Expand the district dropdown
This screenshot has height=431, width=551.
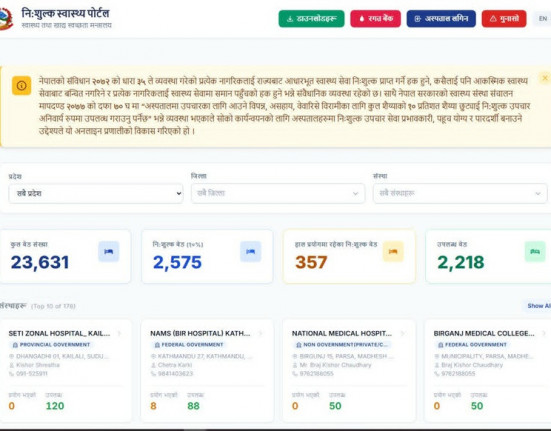coord(278,193)
